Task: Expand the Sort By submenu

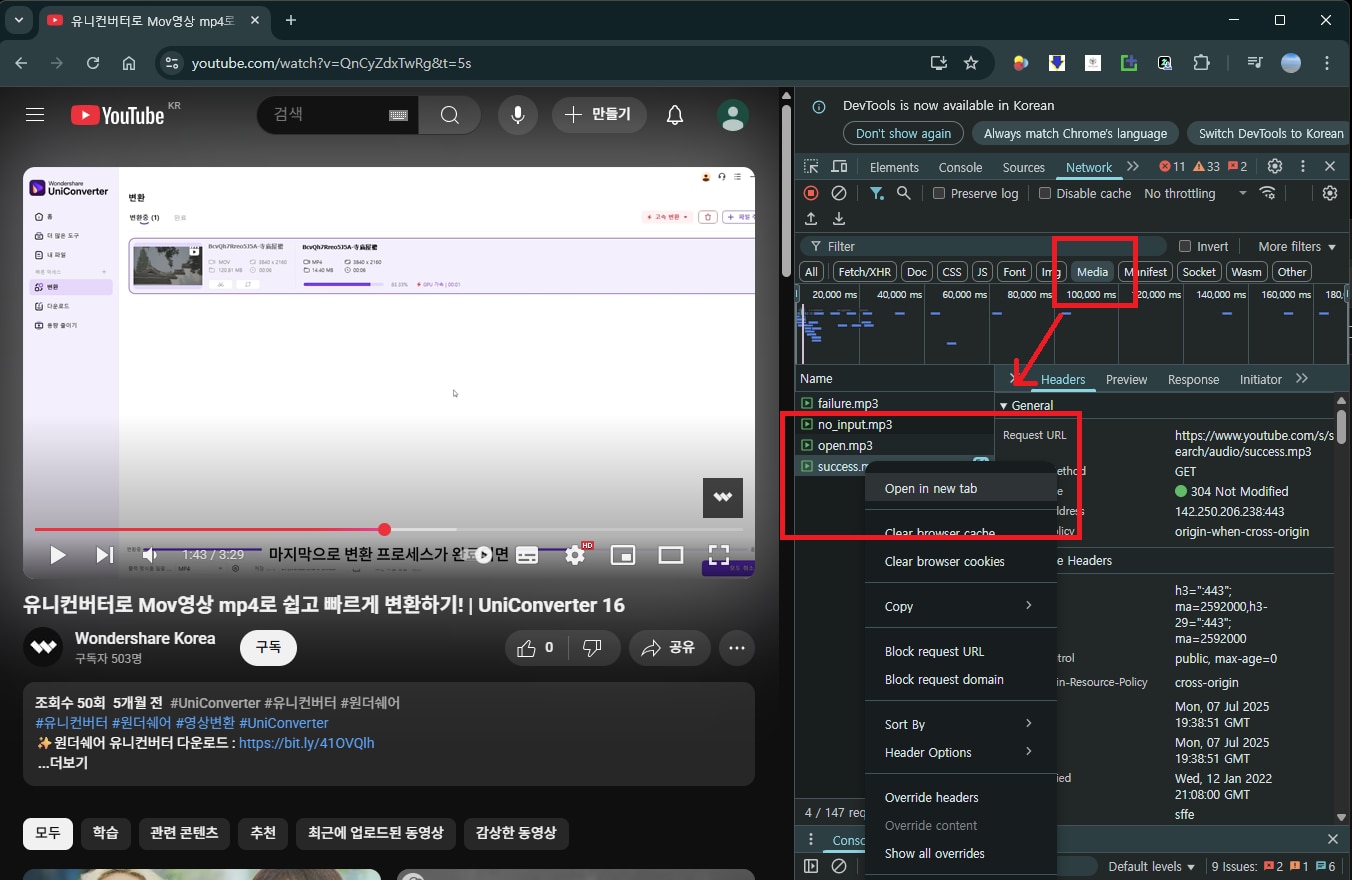Action: (x=960, y=724)
